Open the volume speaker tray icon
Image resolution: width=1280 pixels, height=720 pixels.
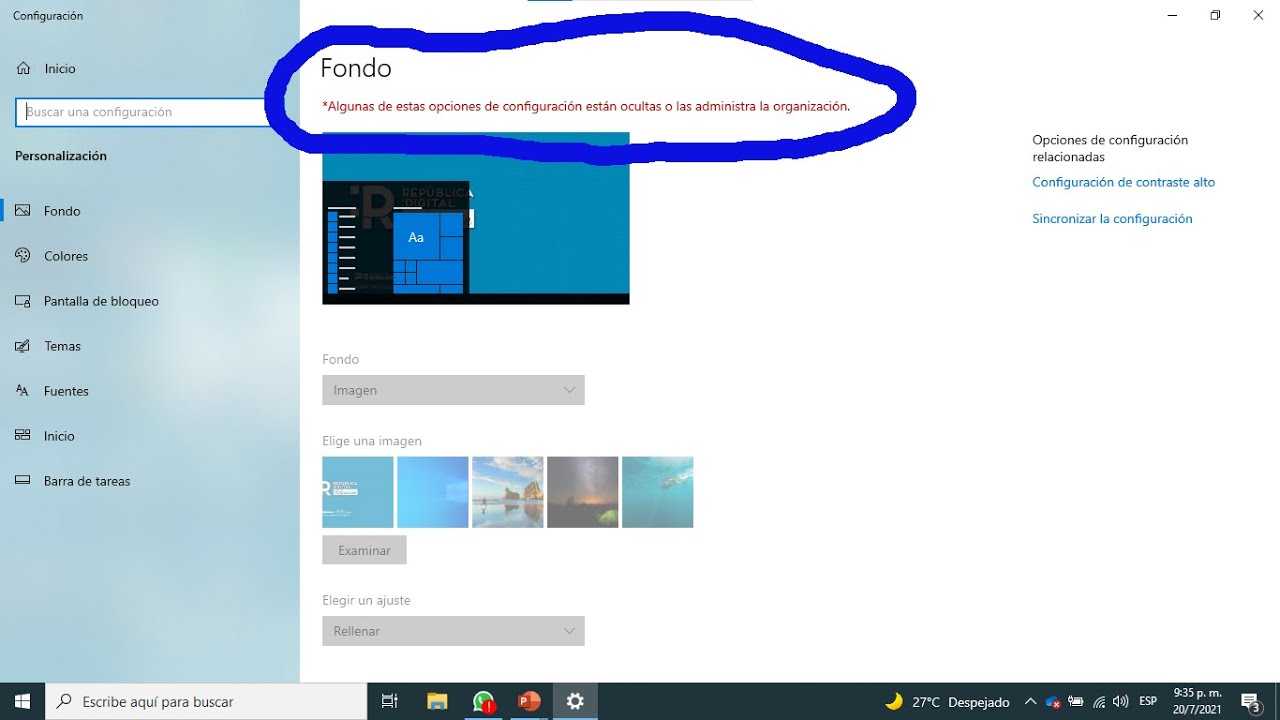(1121, 702)
